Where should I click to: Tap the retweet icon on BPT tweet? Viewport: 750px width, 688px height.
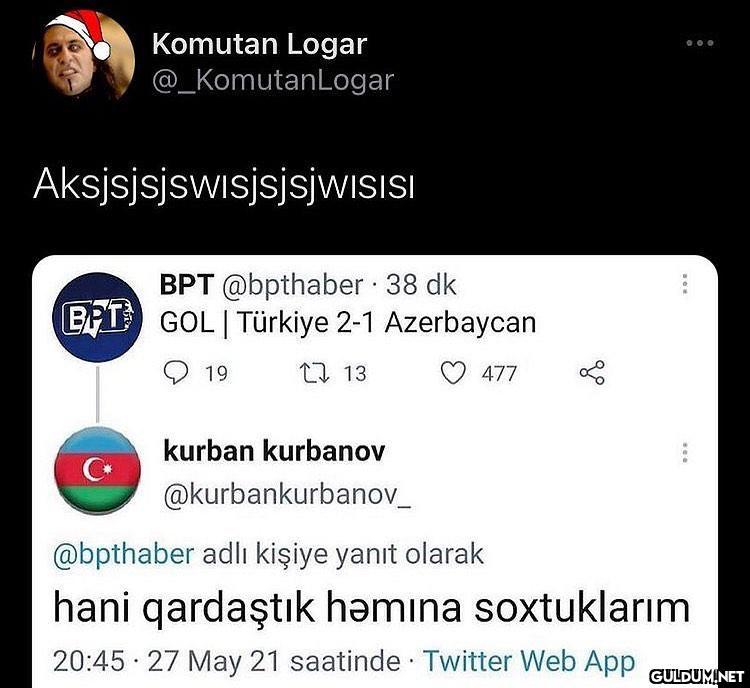pos(314,373)
